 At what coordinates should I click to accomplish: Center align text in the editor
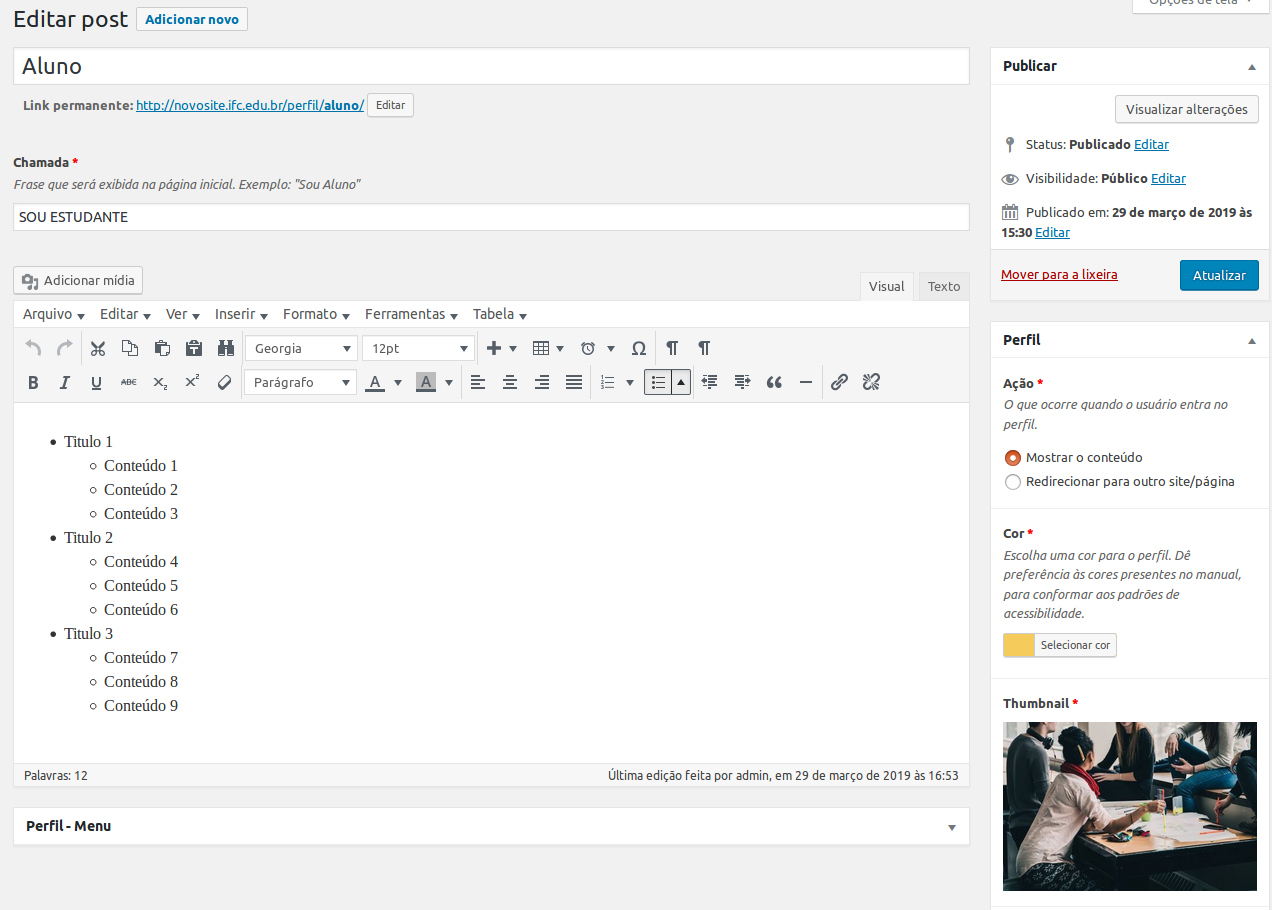pyautogui.click(x=510, y=382)
